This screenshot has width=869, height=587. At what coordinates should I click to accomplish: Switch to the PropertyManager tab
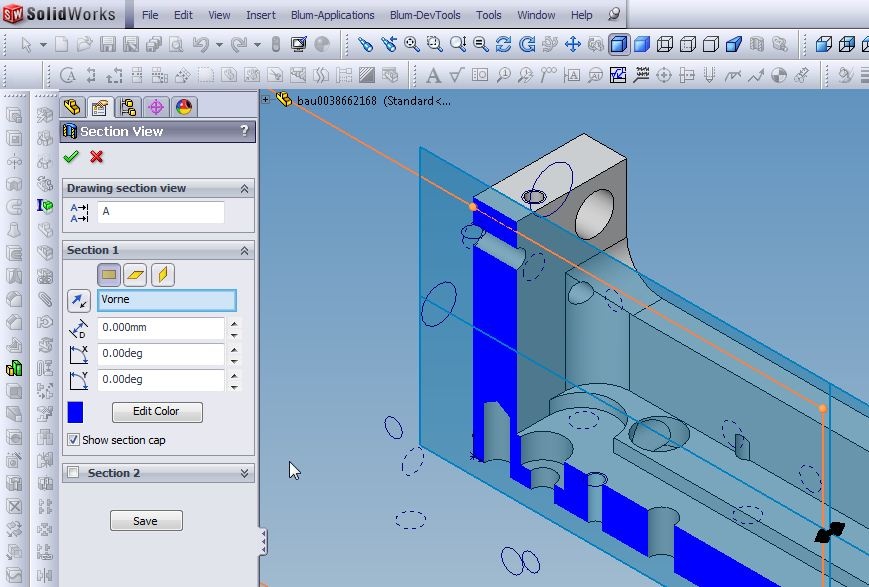coord(100,106)
